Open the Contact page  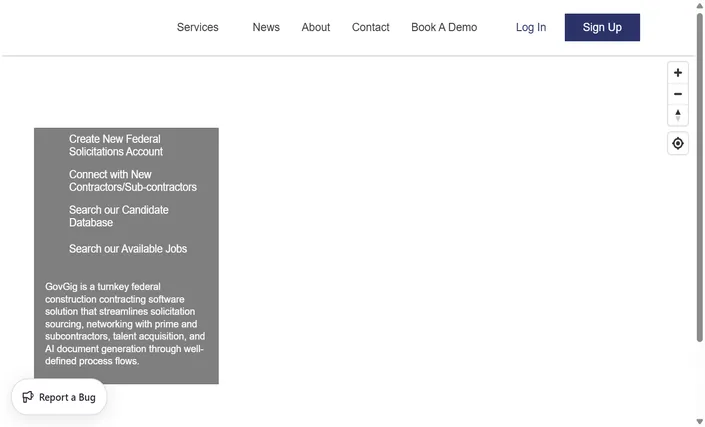click(370, 27)
